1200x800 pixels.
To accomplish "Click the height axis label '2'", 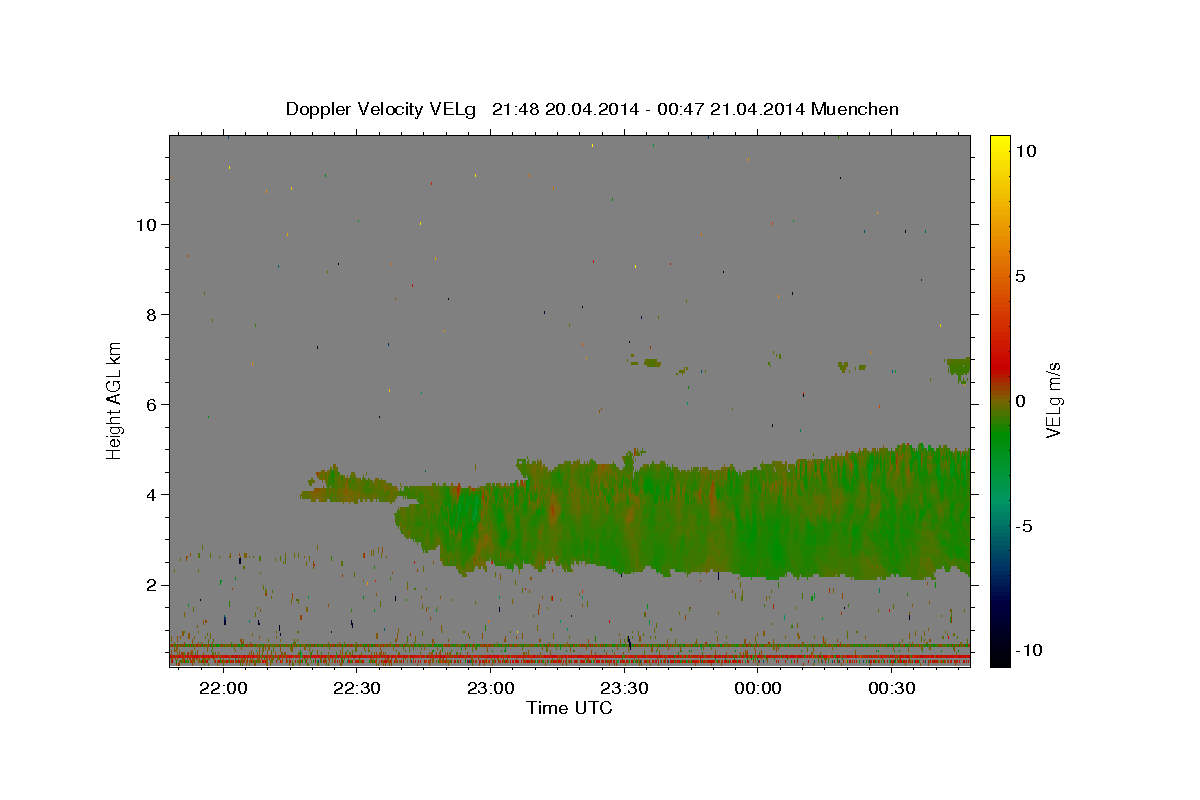I will (x=151, y=584).
